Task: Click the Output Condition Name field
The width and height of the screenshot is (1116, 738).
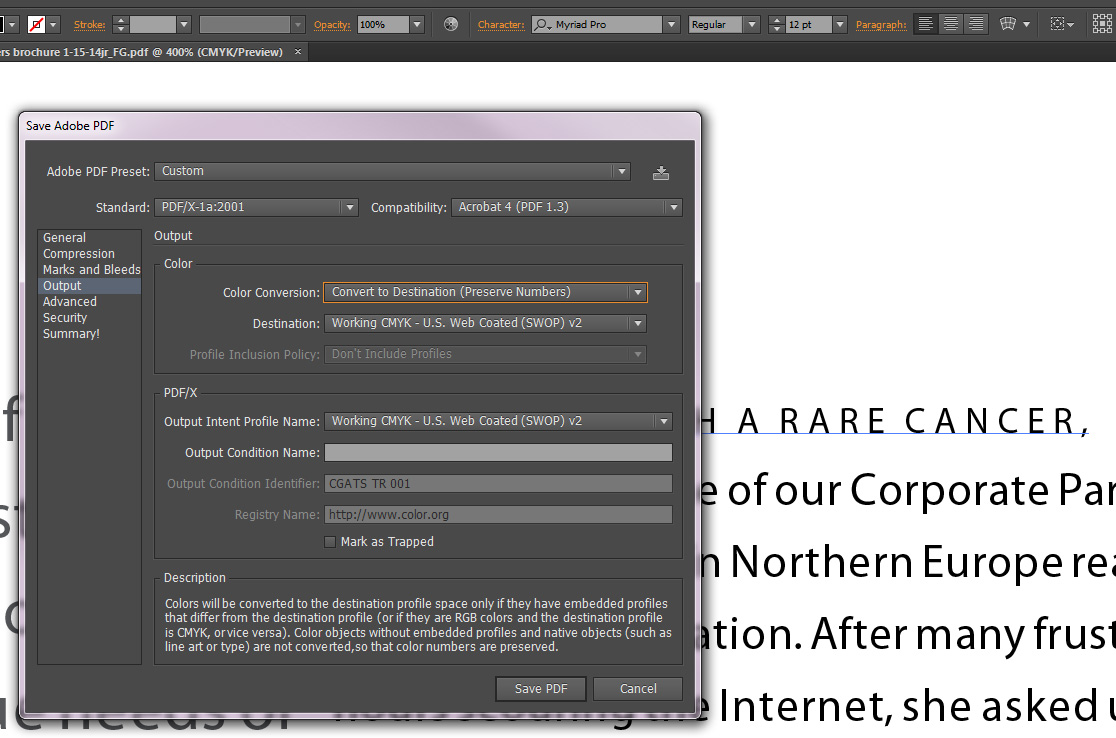Action: tap(498, 453)
